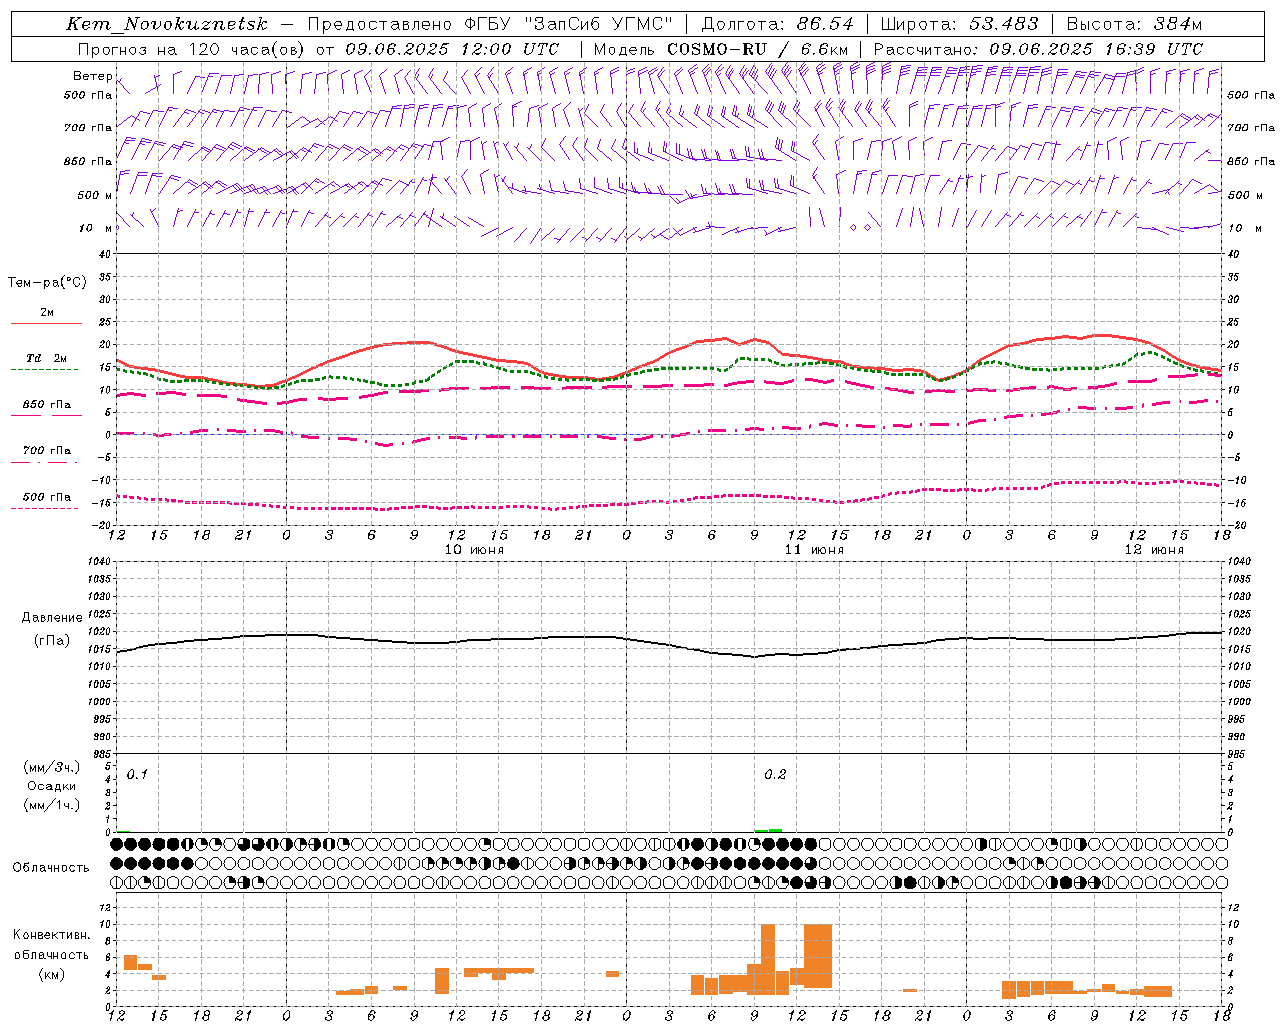The height and width of the screenshot is (1024, 1280).
Task: Click the '(гПа)' unit label under Давление
Action: point(52,641)
